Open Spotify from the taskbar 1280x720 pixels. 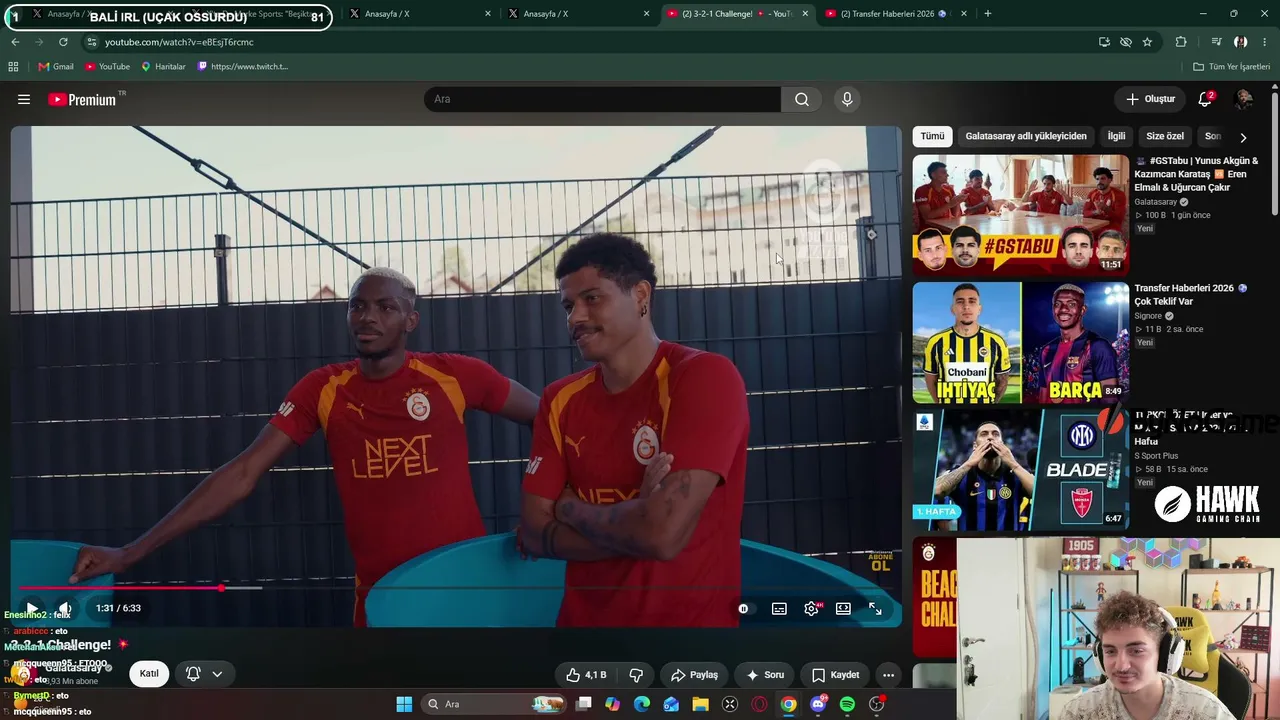(x=847, y=704)
